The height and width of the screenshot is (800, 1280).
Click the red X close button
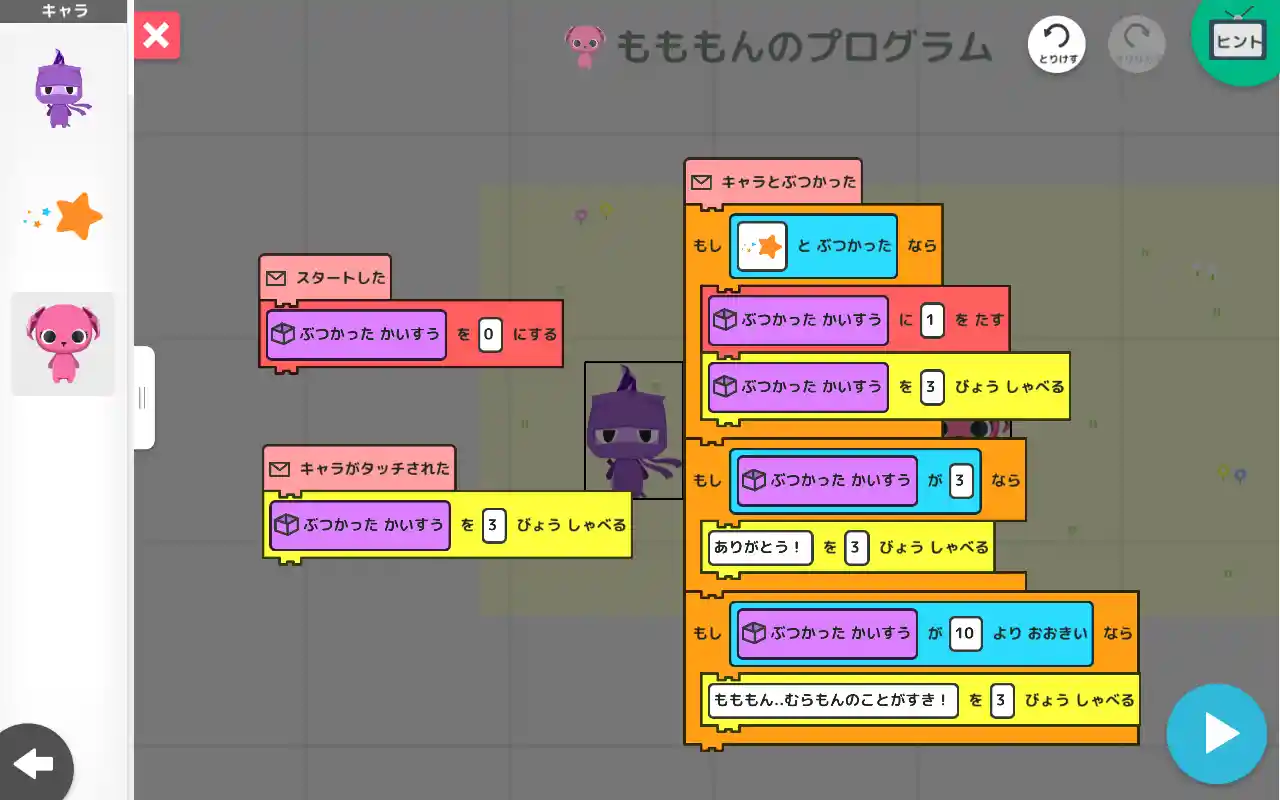(157, 36)
